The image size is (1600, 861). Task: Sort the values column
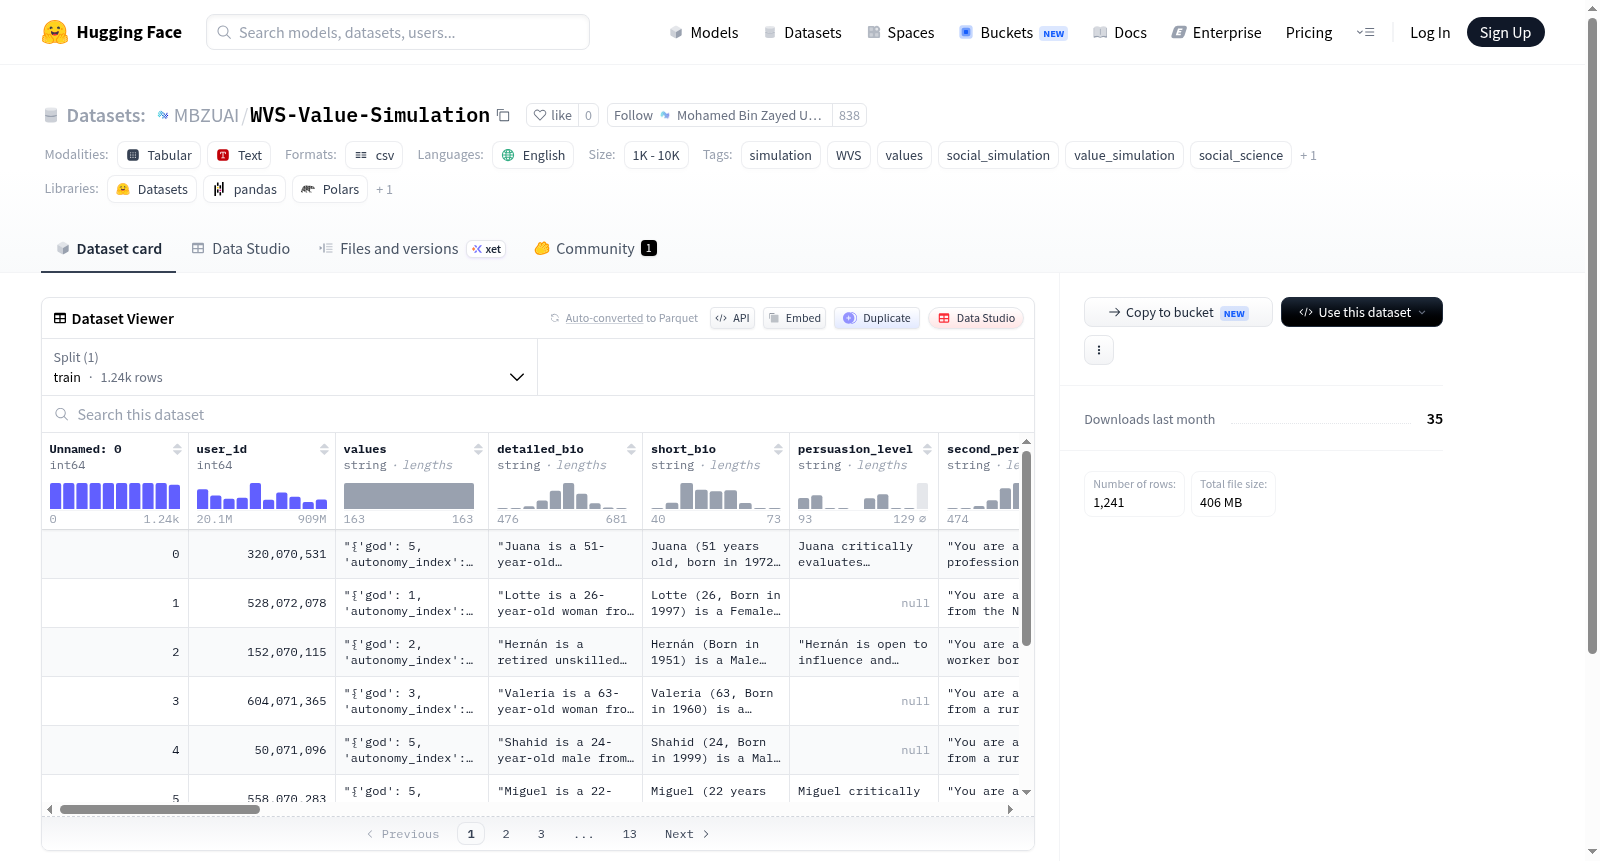point(478,449)
